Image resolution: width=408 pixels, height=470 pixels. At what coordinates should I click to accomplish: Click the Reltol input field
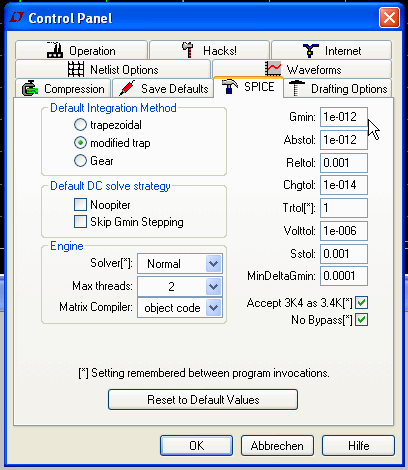pos(344,163)
